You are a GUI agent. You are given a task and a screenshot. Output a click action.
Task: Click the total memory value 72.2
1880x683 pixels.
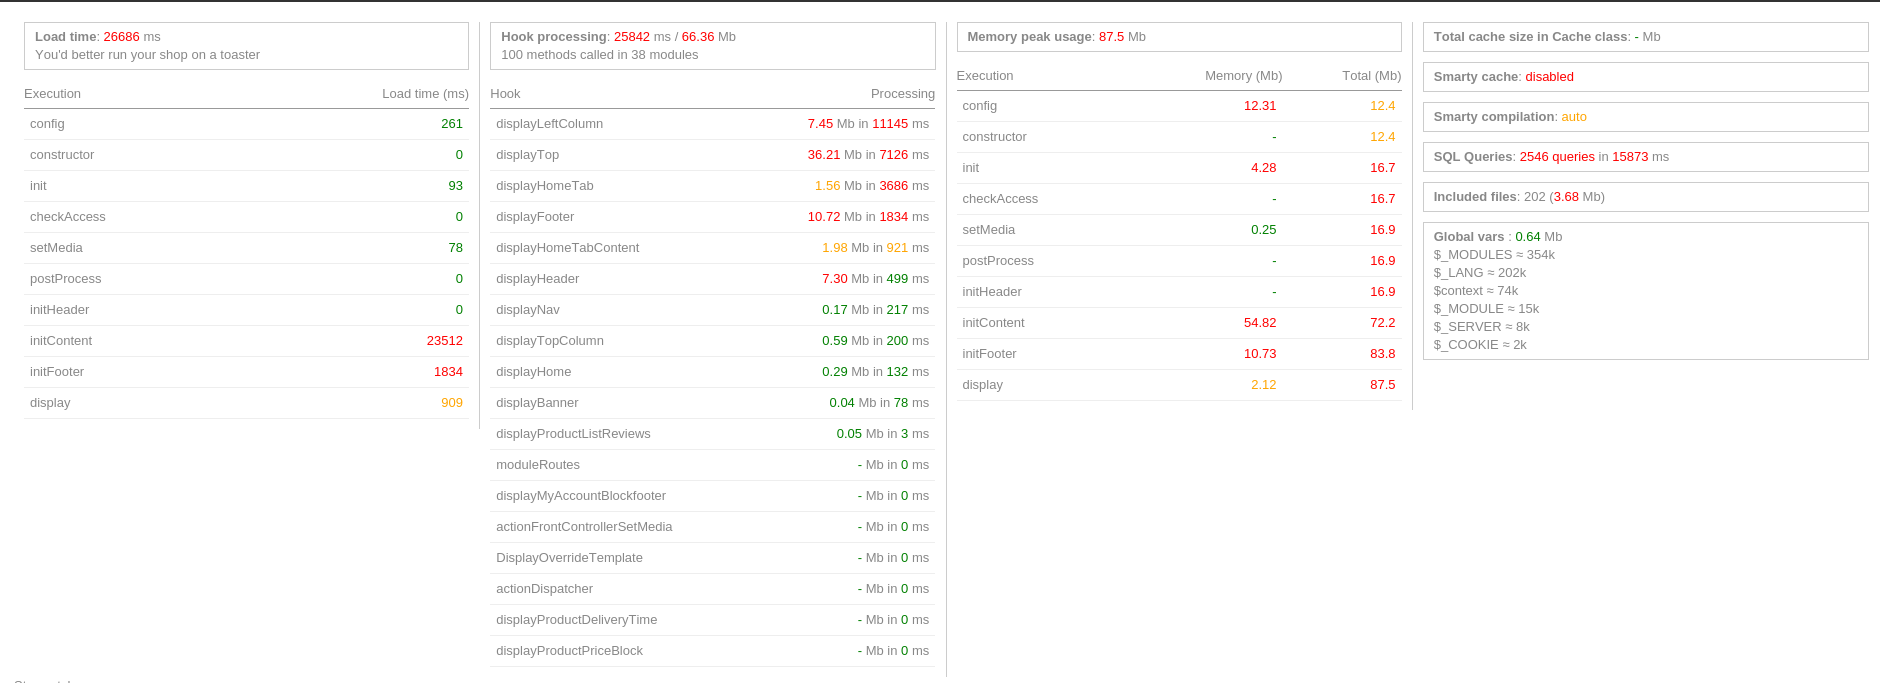[x=1382, y=323]
